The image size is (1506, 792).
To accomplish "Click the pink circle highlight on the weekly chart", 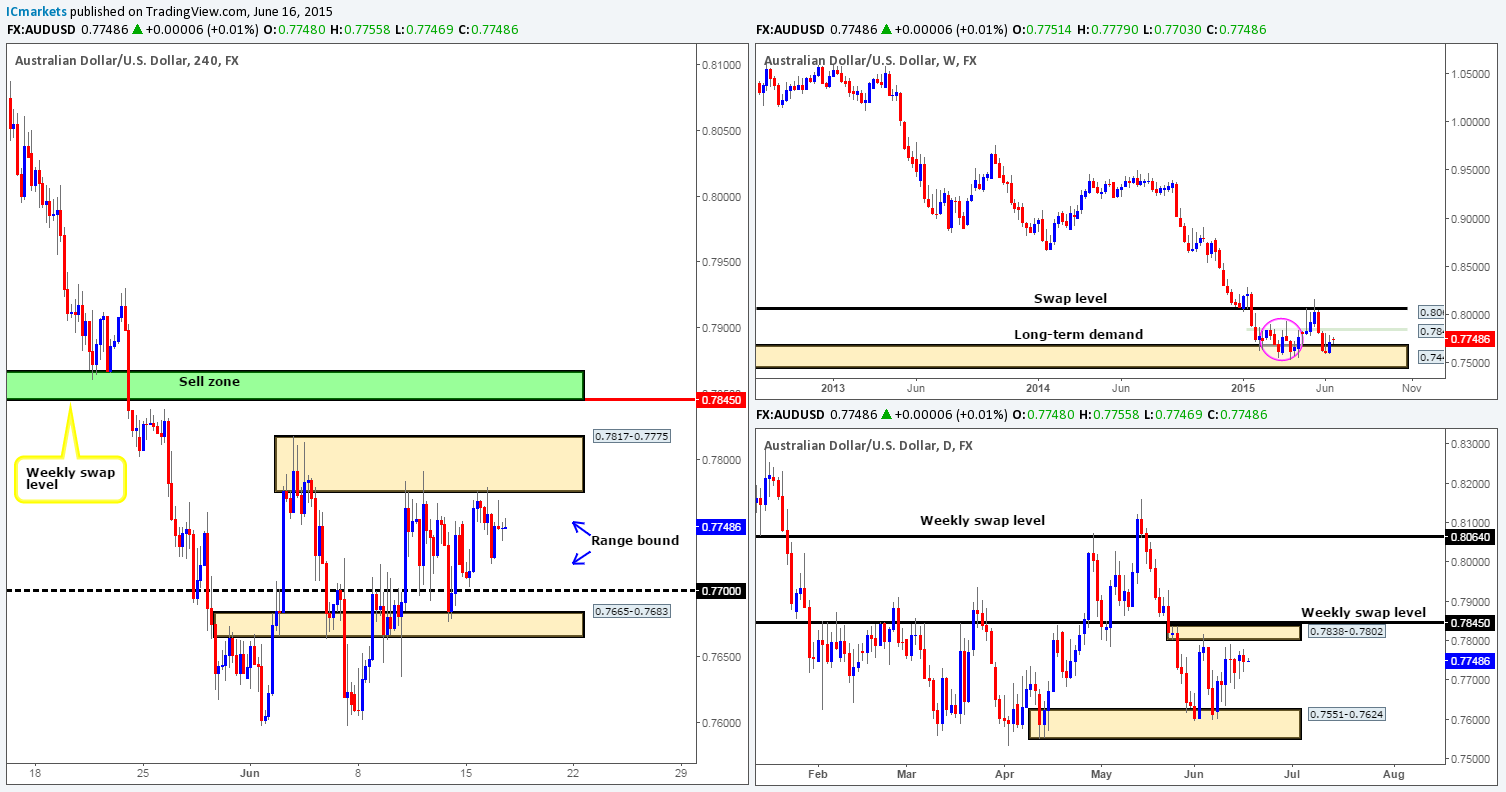I will click(1281, 338).
